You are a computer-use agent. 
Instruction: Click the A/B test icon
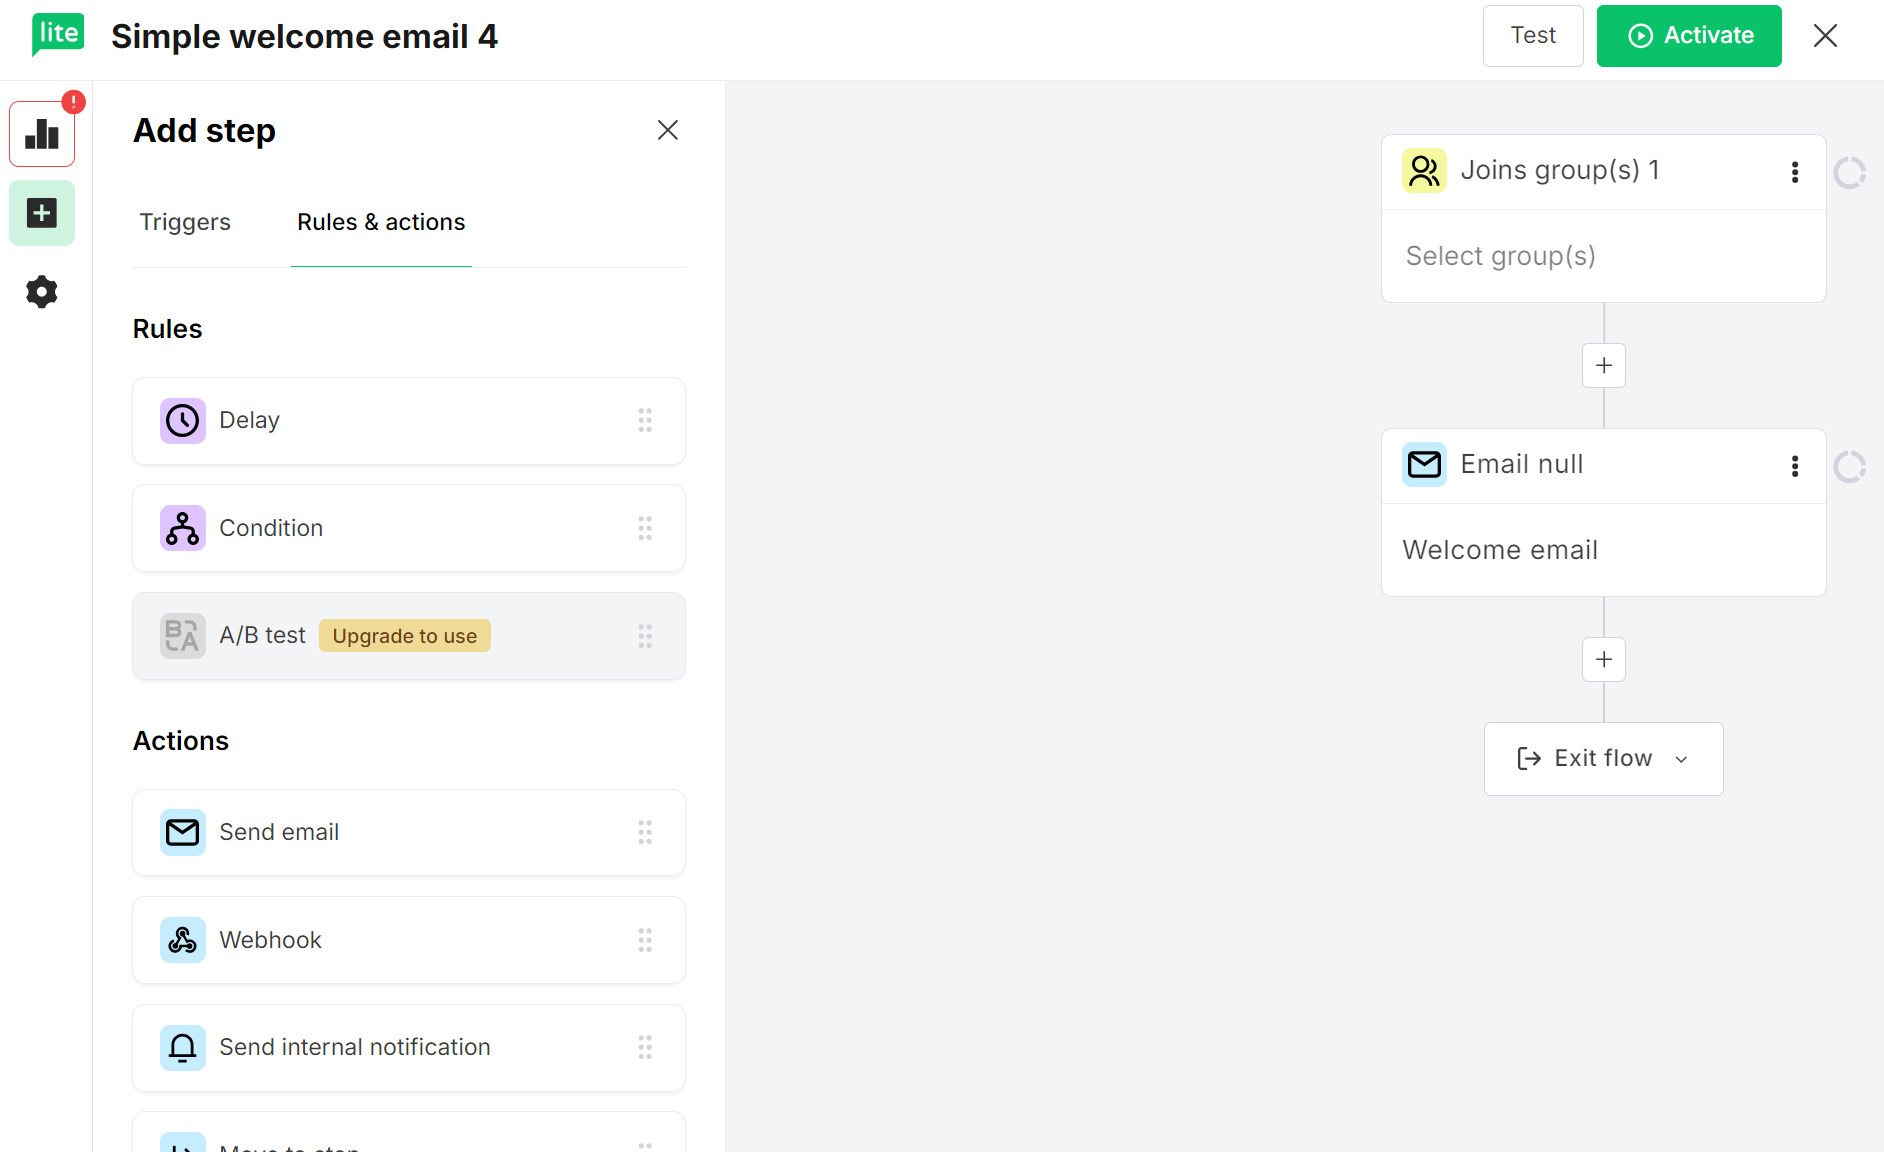(x=182, y=635)
